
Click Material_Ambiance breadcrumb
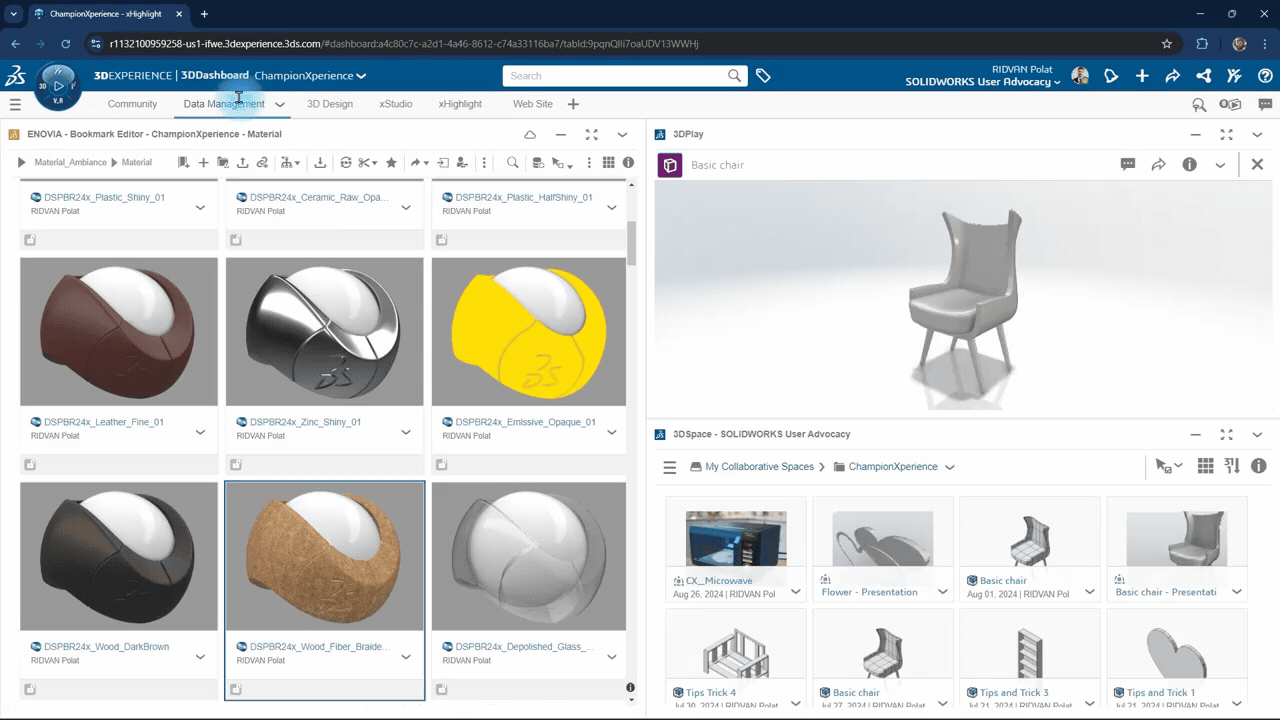click(71, 162)
